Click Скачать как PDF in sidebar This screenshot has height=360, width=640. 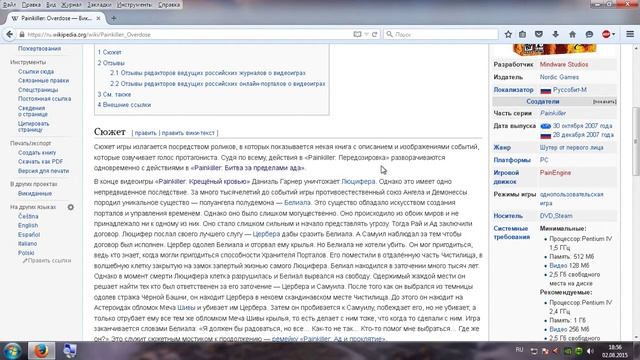point(40,162)
